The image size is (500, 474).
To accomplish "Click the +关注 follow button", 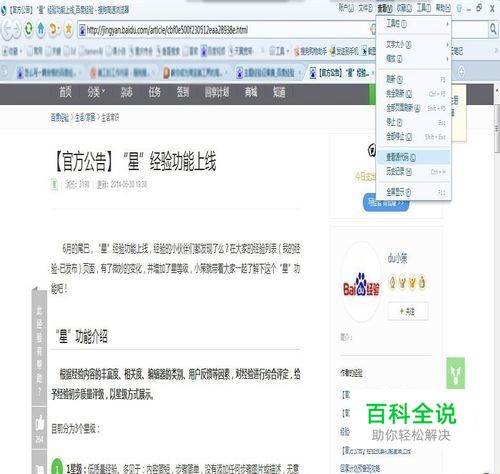I will [x=408, y=311].
